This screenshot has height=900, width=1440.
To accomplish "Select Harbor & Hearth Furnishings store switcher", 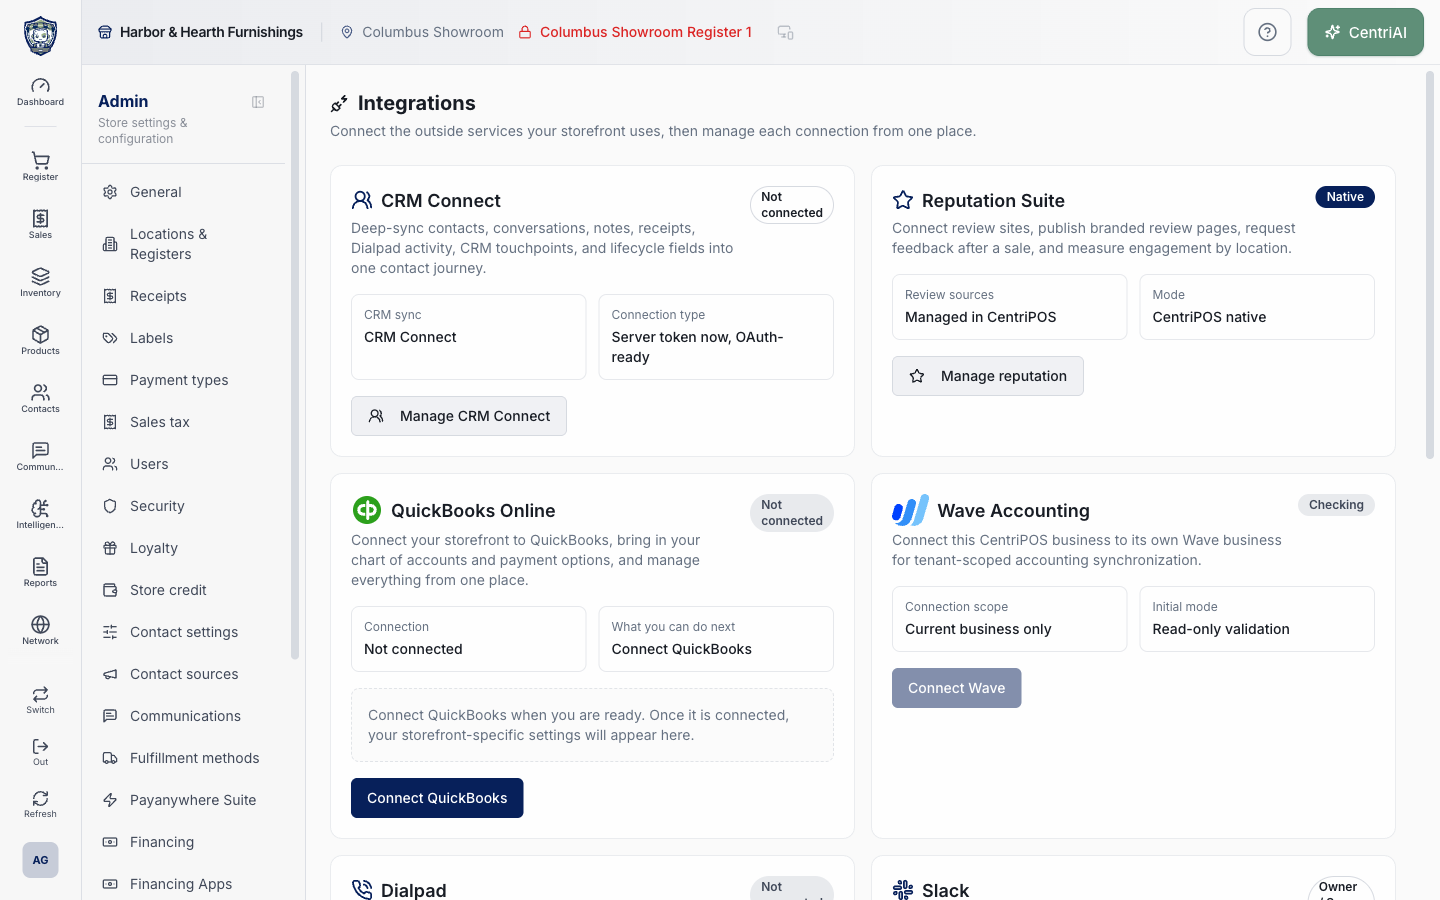I will (200, 32).
